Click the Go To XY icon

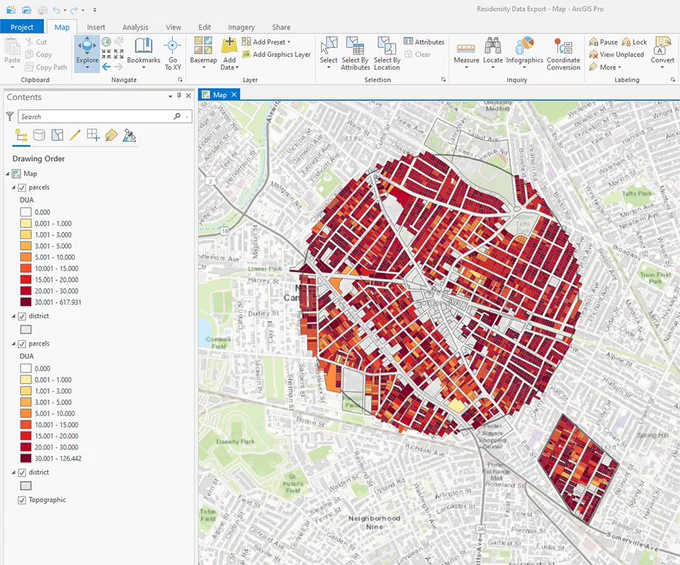click(173, 46)
